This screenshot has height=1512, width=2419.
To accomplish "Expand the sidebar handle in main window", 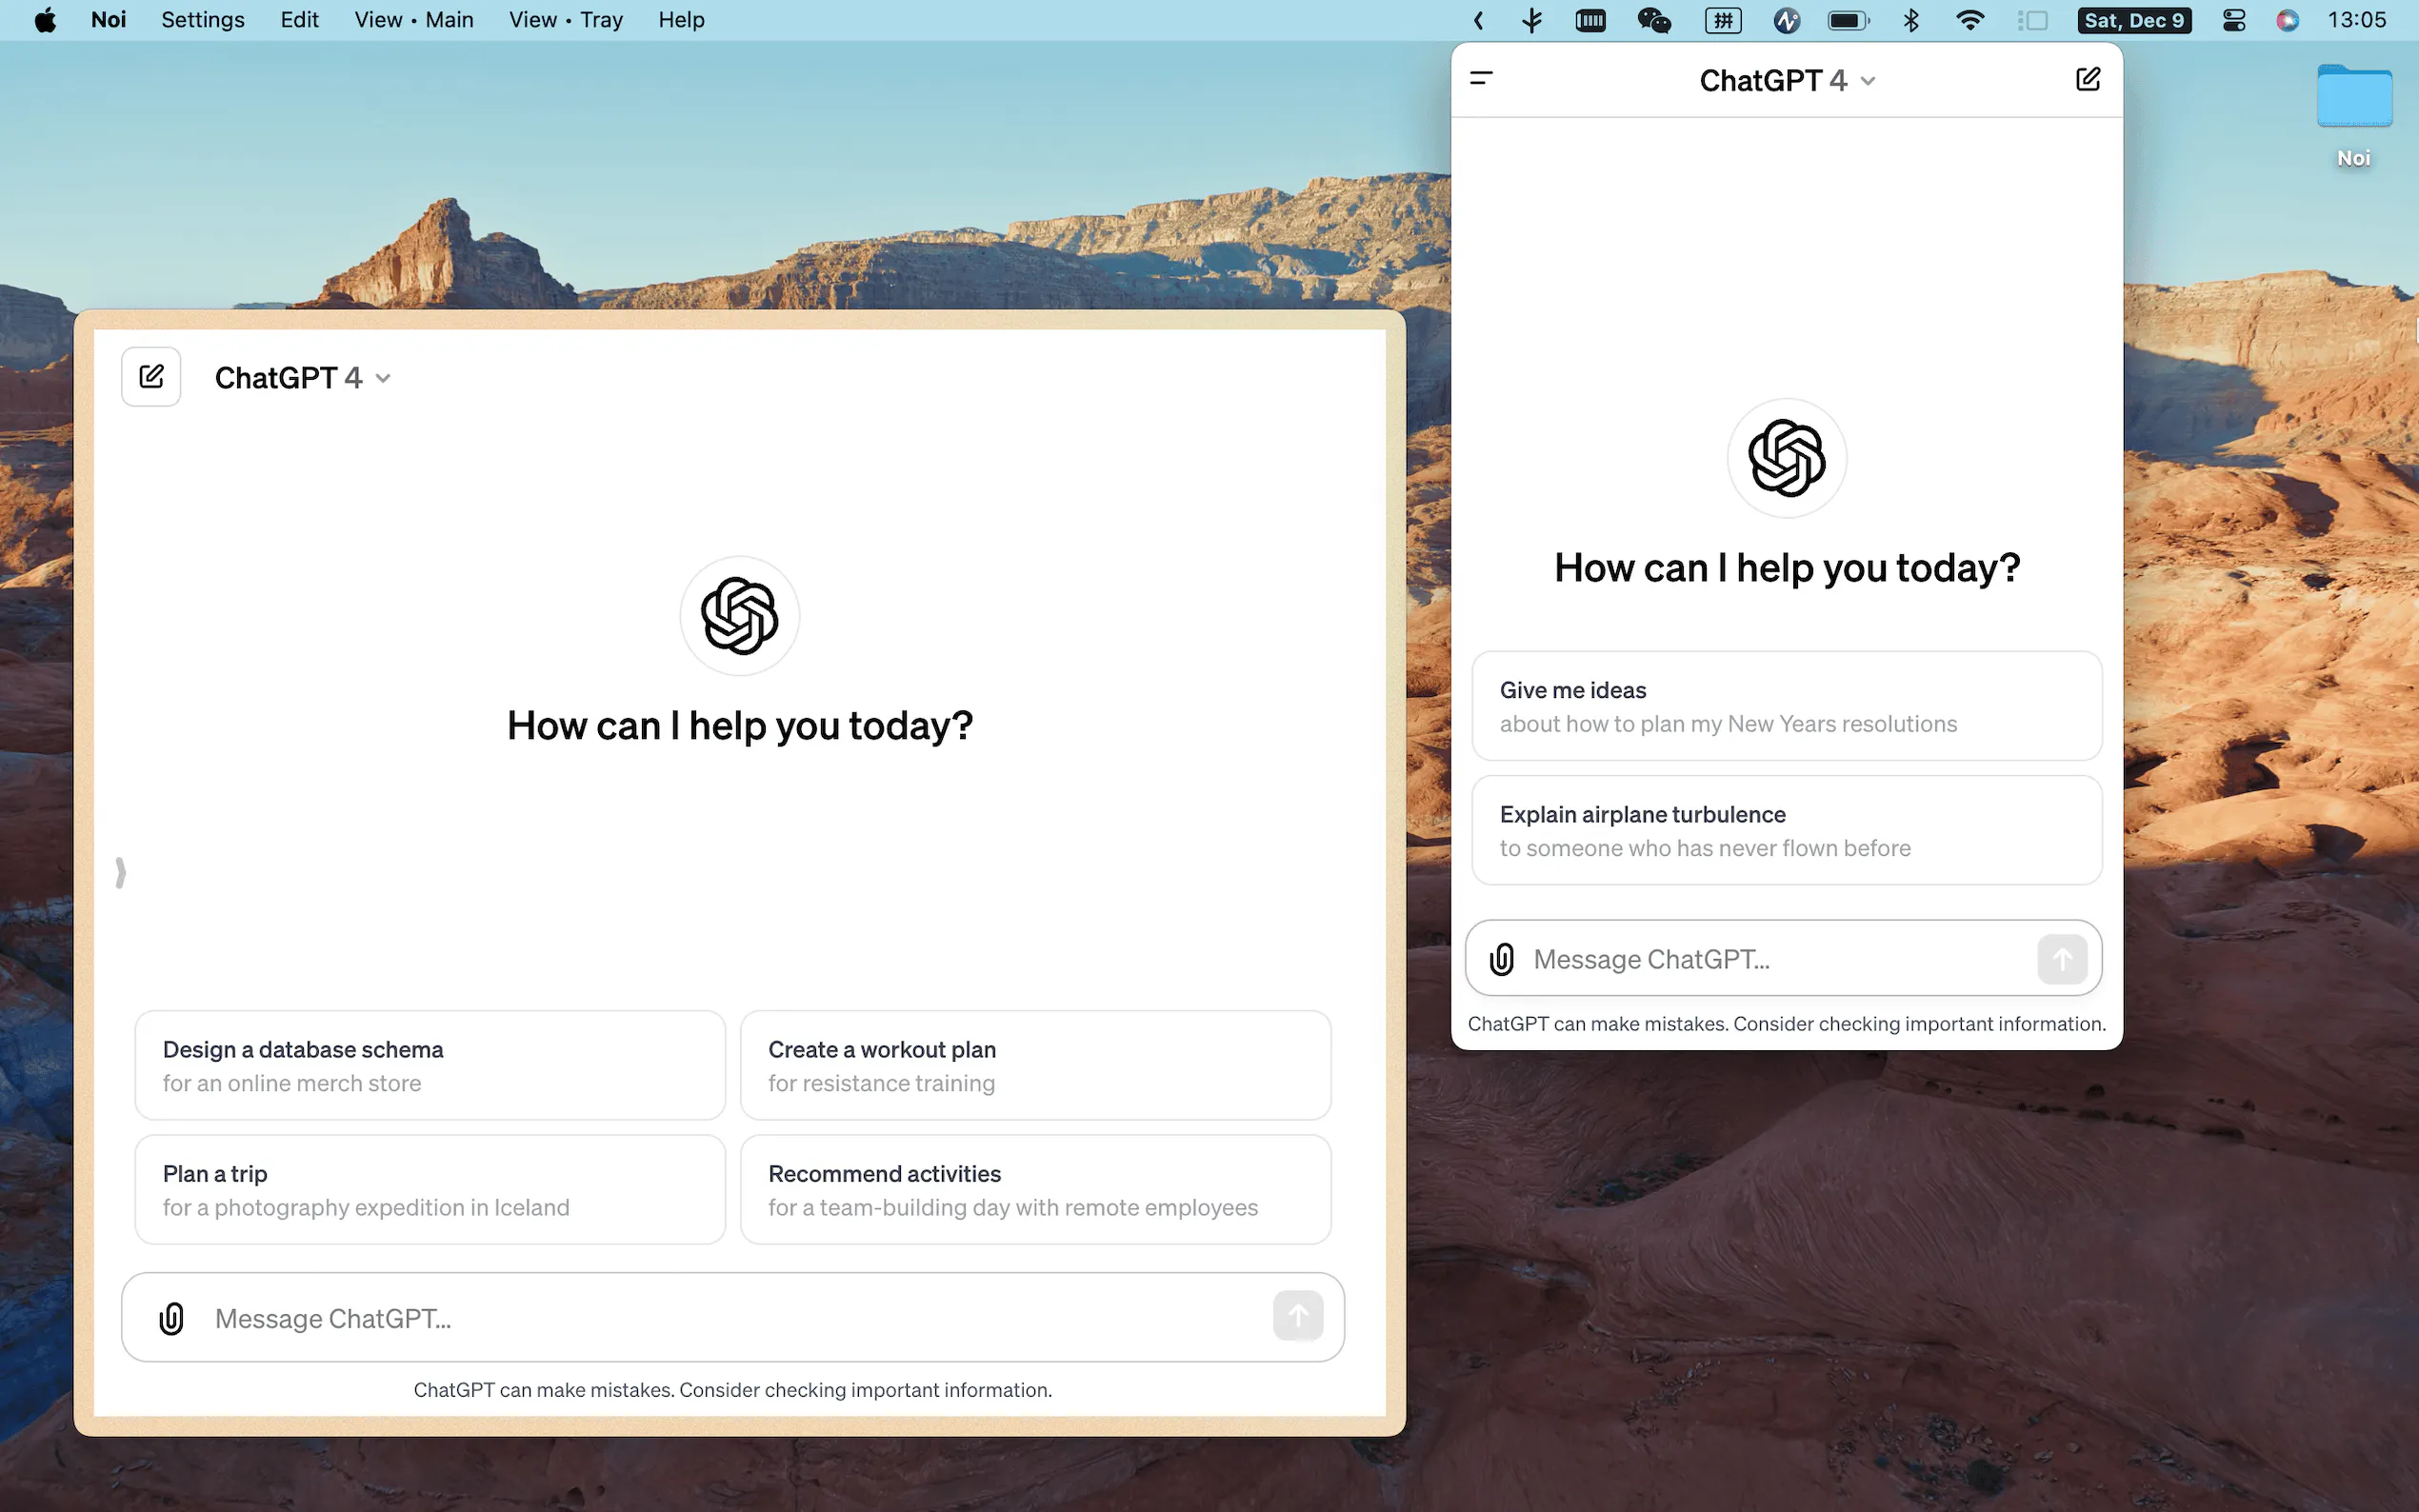I will point(120,873).
